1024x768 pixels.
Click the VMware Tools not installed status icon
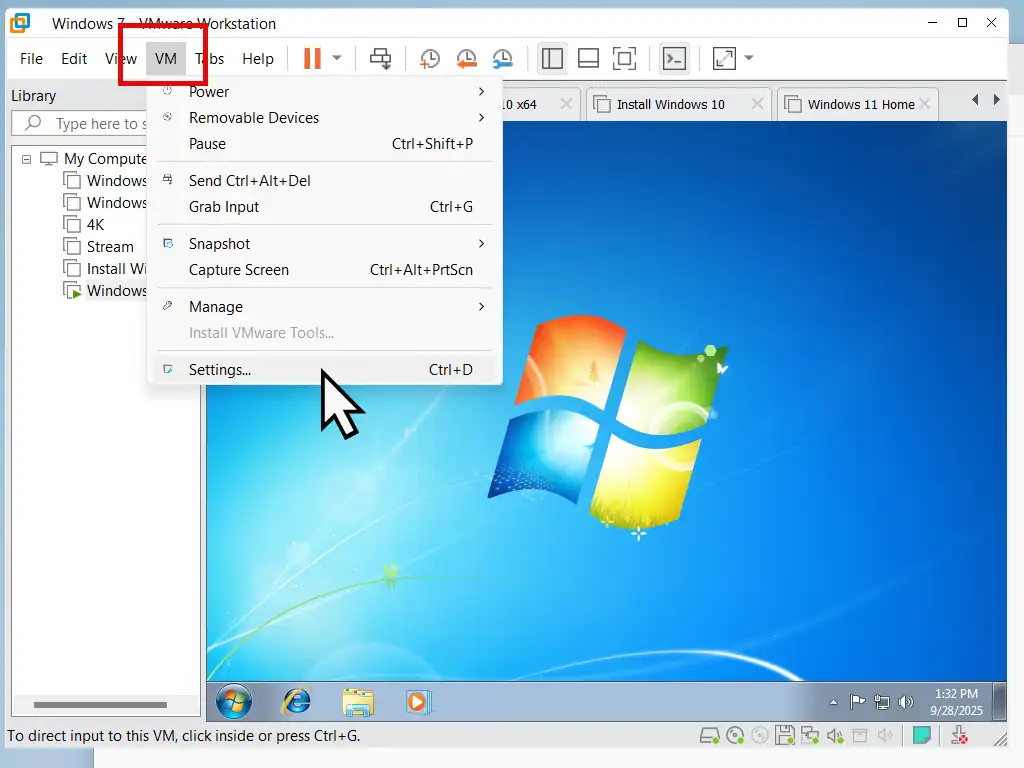pyautogui.click(x=959, y=736)
